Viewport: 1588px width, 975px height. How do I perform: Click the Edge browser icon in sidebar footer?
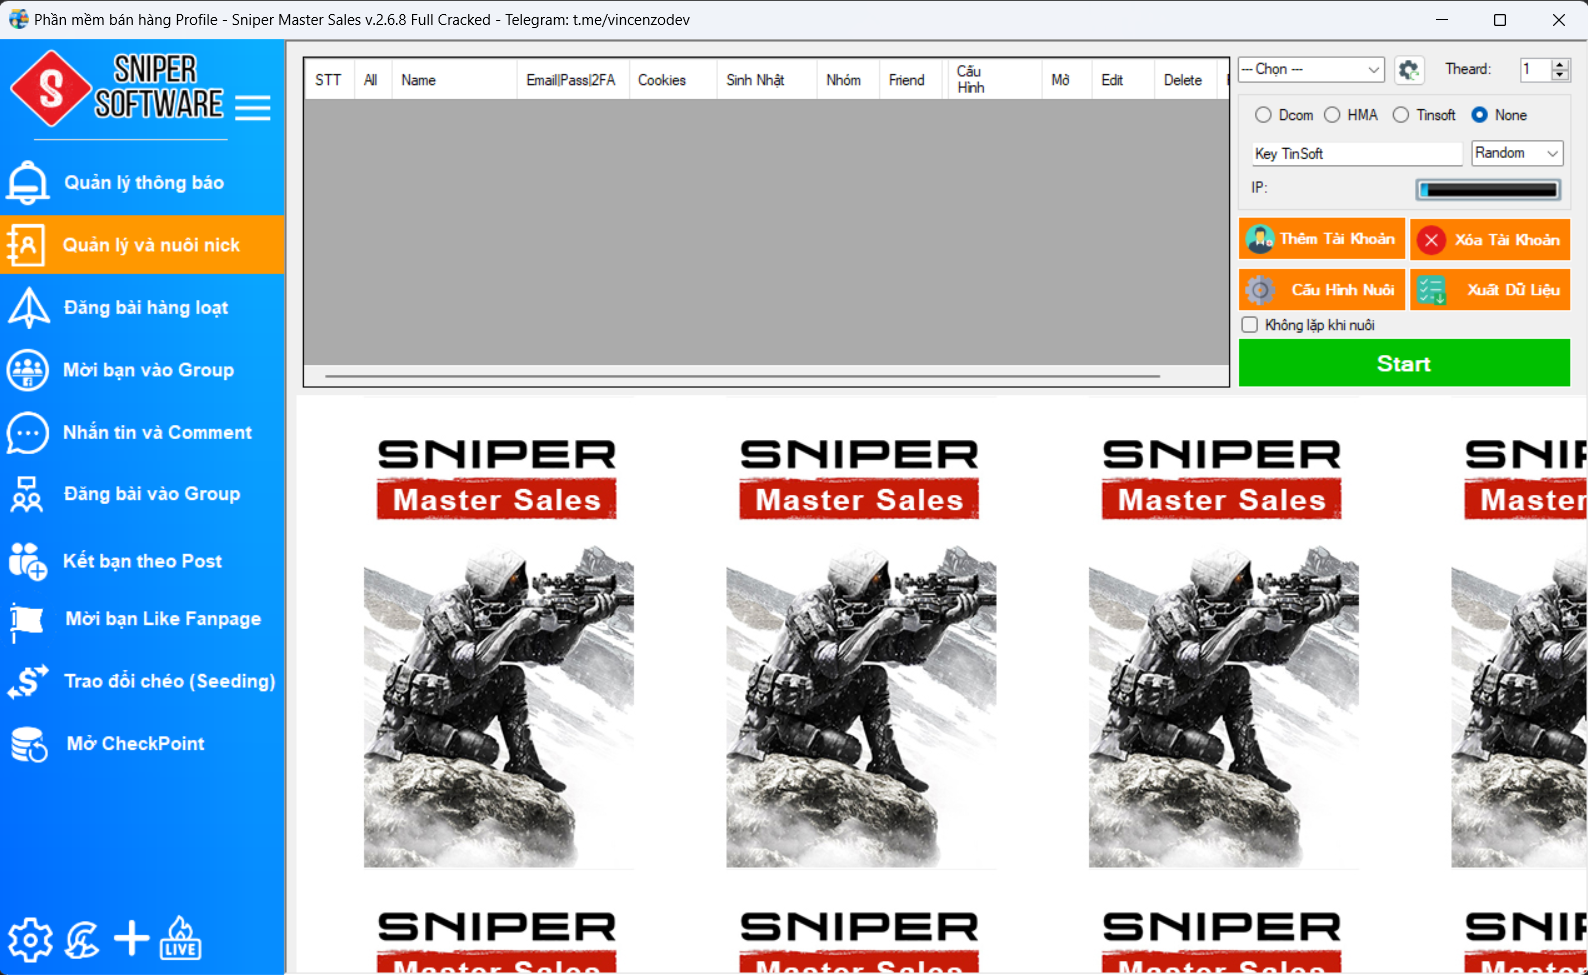pyautogui.click(x=83, y=940)
